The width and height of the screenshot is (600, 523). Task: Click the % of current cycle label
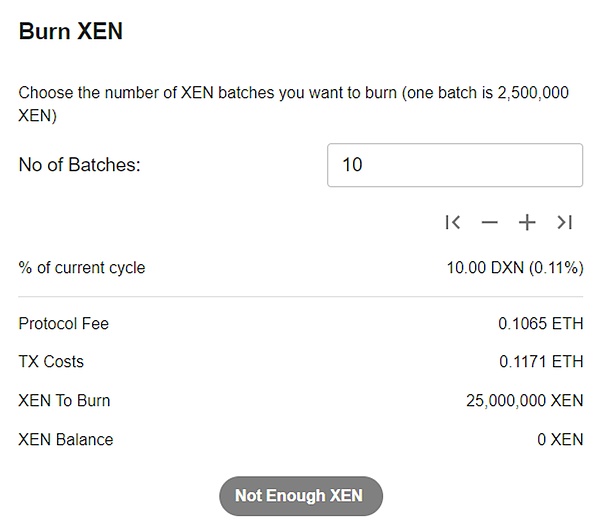point(82,268)
